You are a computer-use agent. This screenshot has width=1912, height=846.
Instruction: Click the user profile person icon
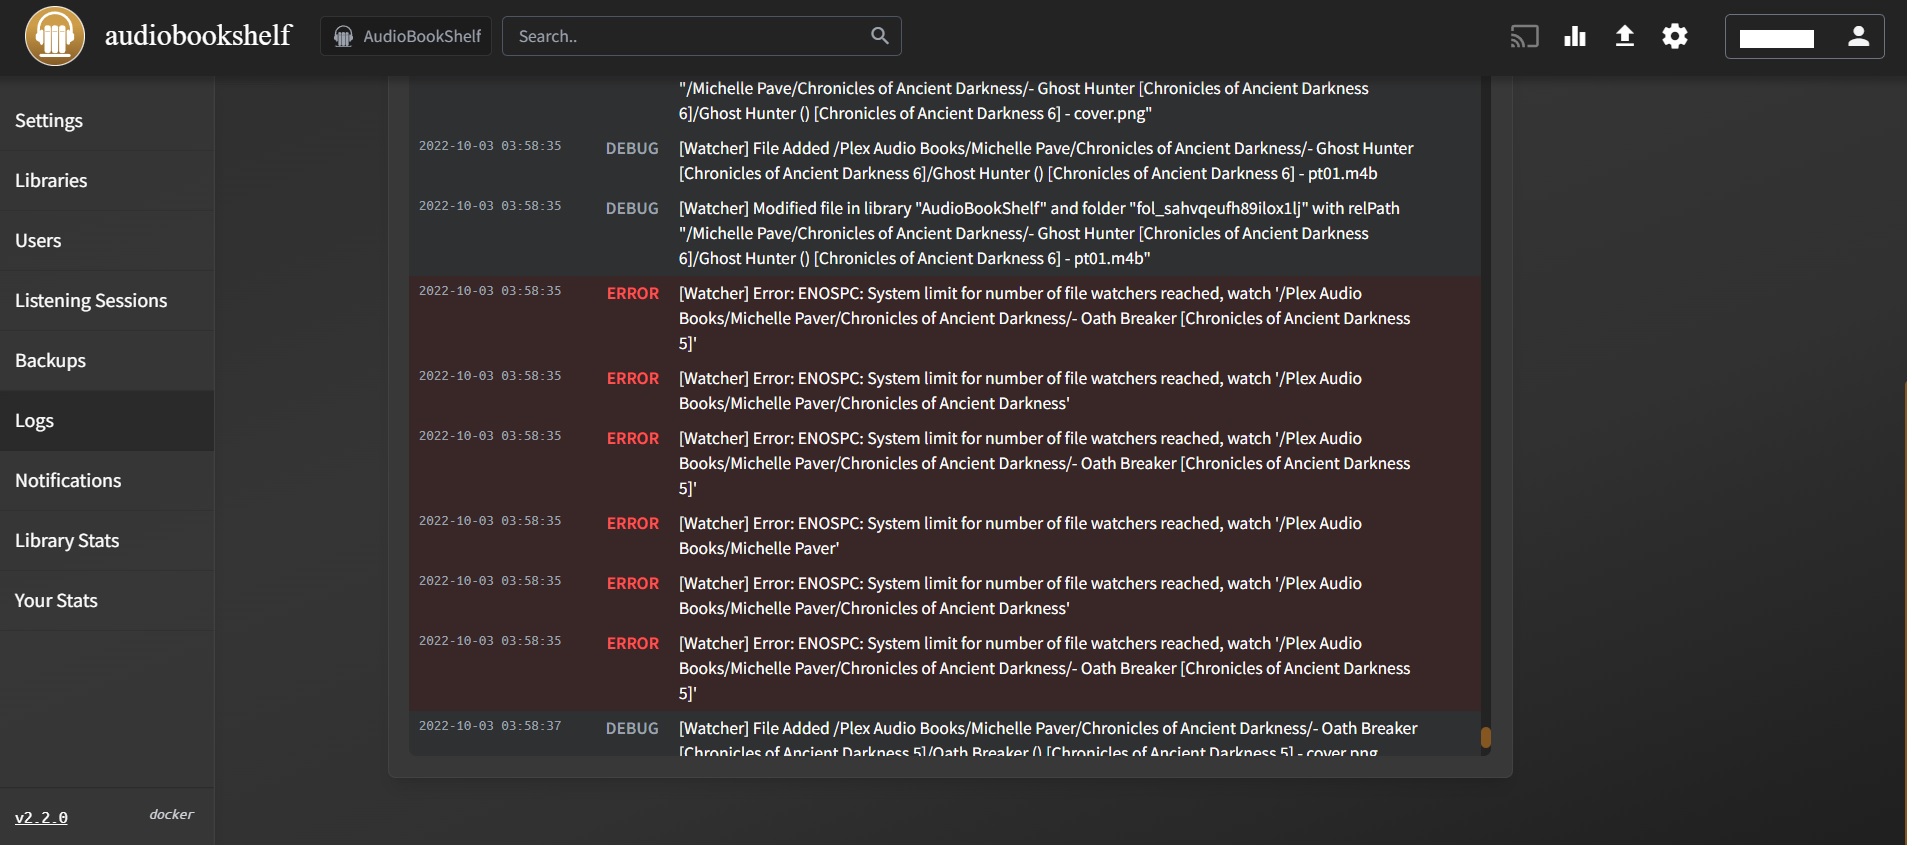(x=1858, y=36)
